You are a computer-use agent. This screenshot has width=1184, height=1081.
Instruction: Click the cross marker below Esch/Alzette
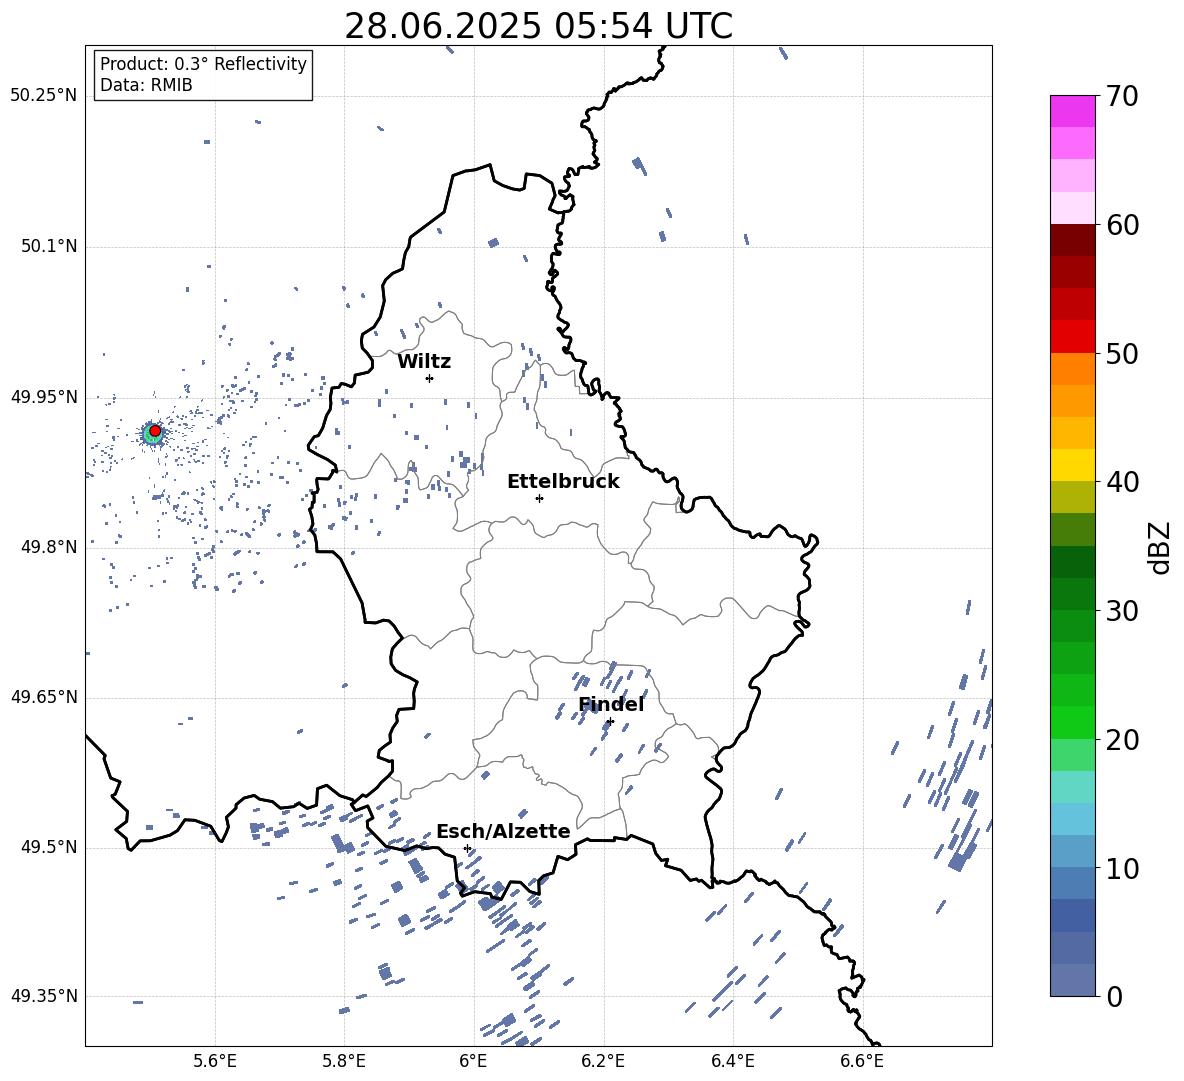coord(467,848)
